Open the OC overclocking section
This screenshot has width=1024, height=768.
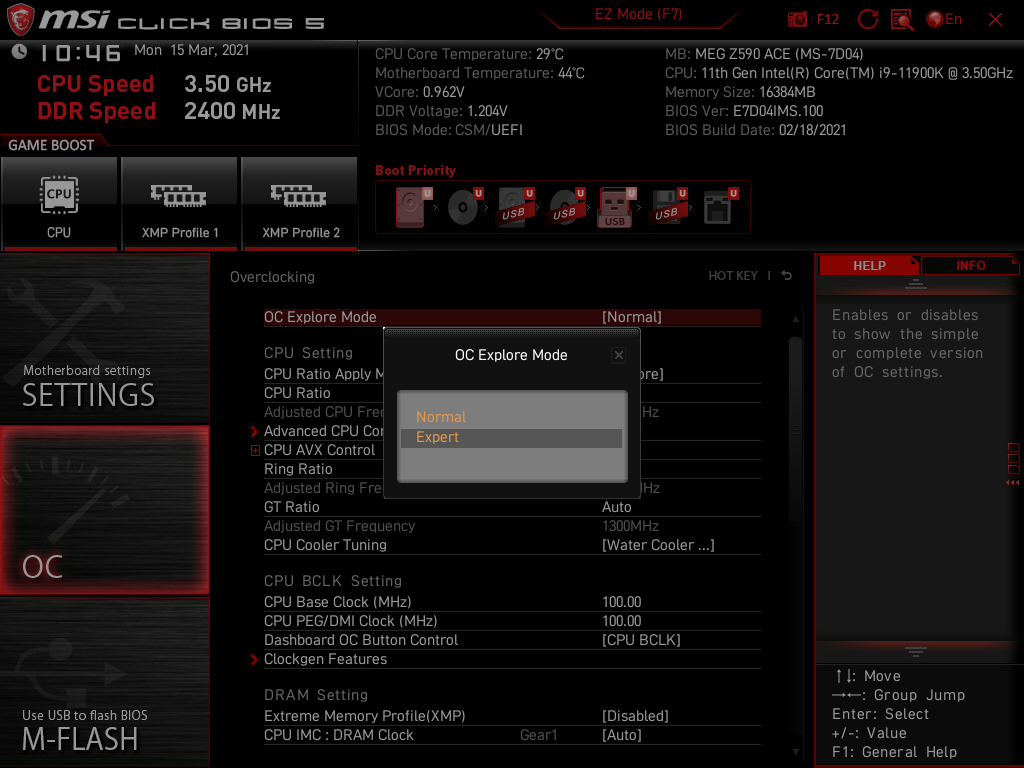pos(104,510)
